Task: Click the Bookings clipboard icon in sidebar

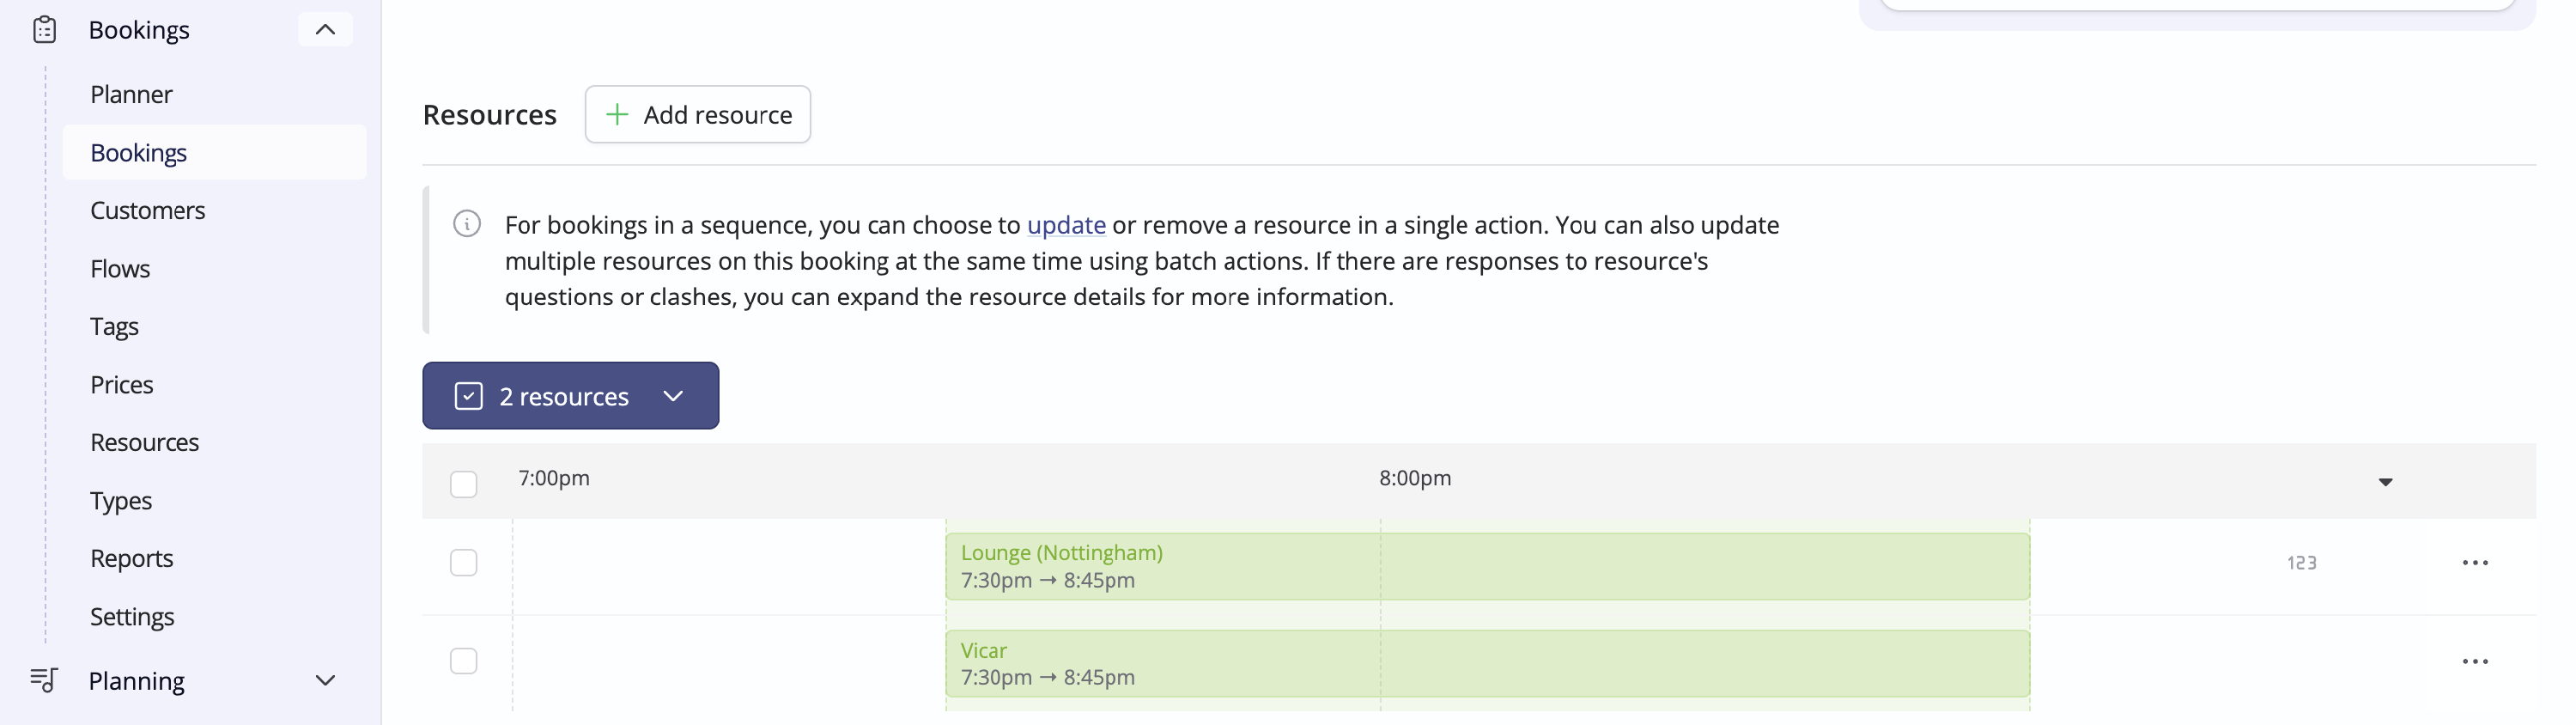Action: [44, 30]
